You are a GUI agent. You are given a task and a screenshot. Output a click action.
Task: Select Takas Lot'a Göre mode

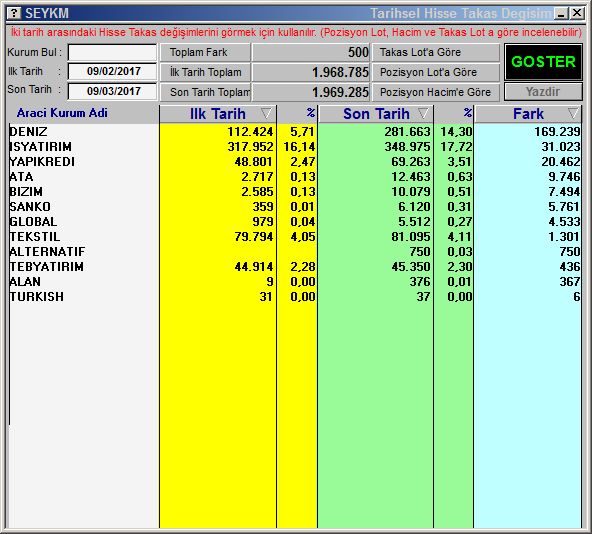pos(436,52)
